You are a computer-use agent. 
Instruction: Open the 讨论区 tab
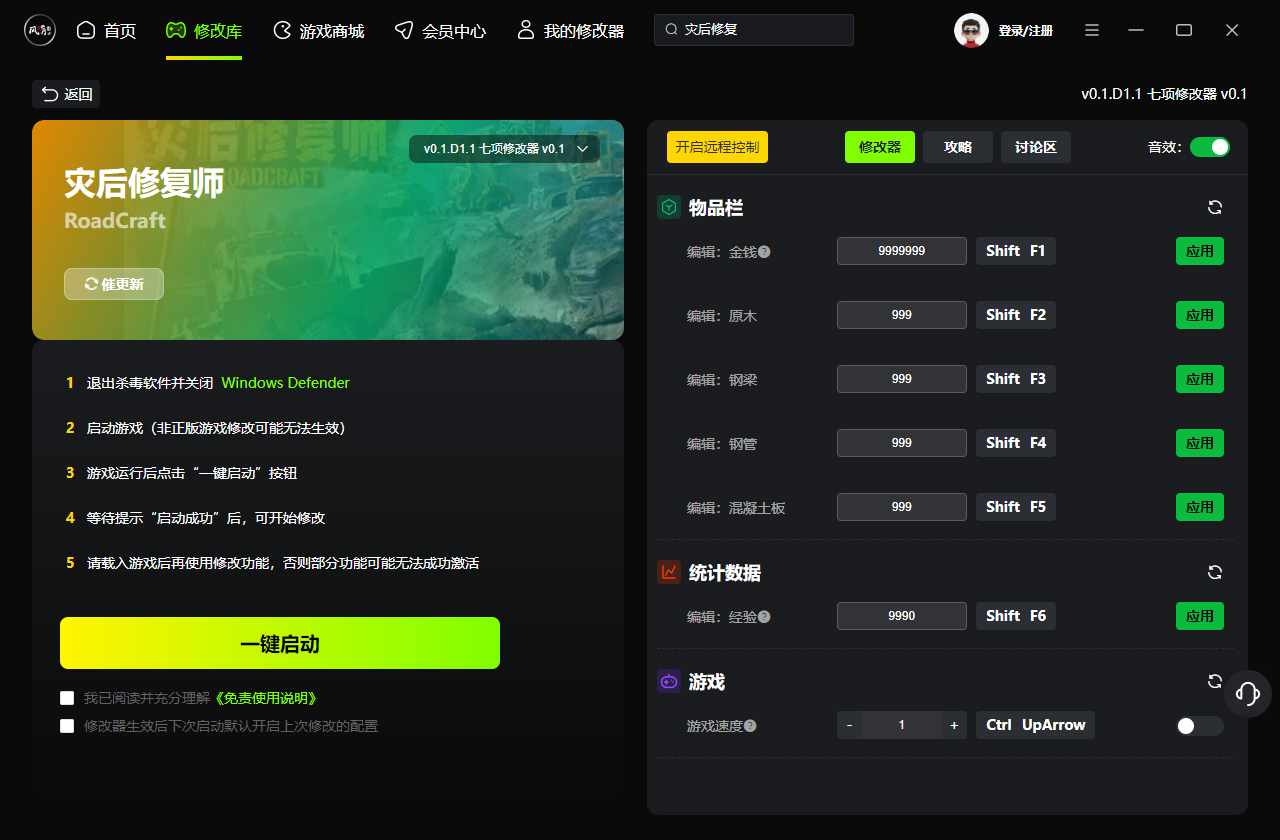tap(1036, 147)
